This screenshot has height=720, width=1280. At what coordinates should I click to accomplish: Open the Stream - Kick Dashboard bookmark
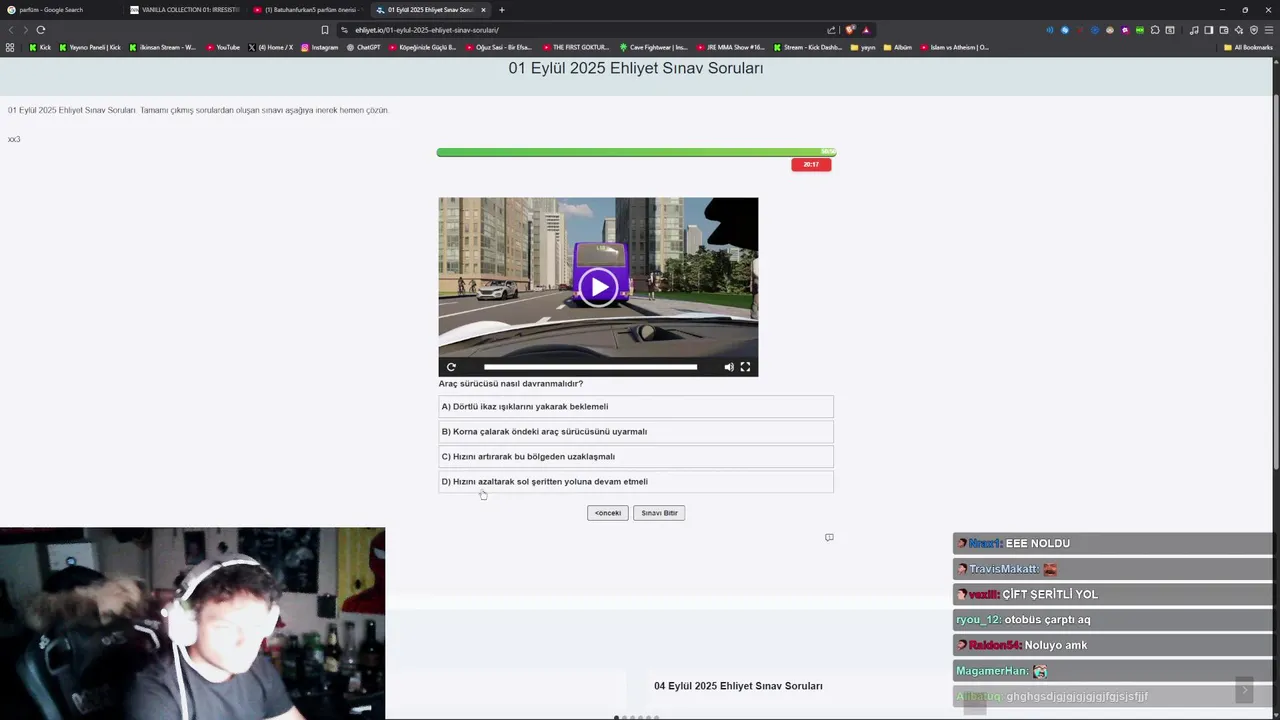[808, 47]
